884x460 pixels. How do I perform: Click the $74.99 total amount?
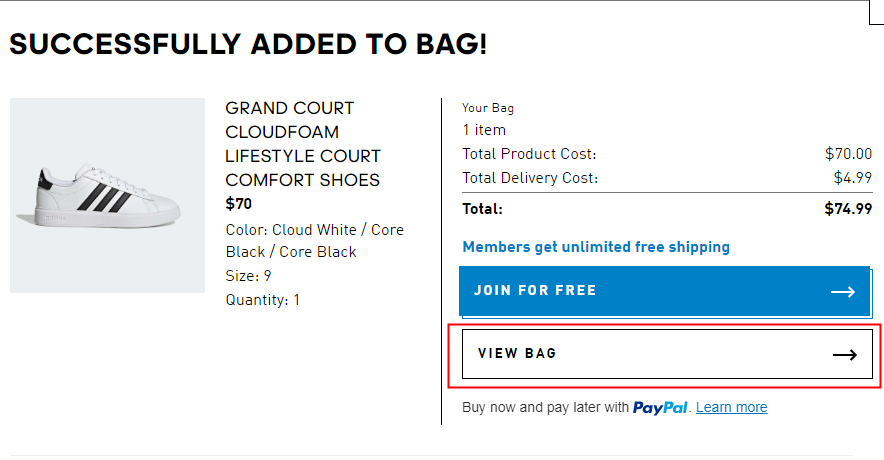coord(848,209)
